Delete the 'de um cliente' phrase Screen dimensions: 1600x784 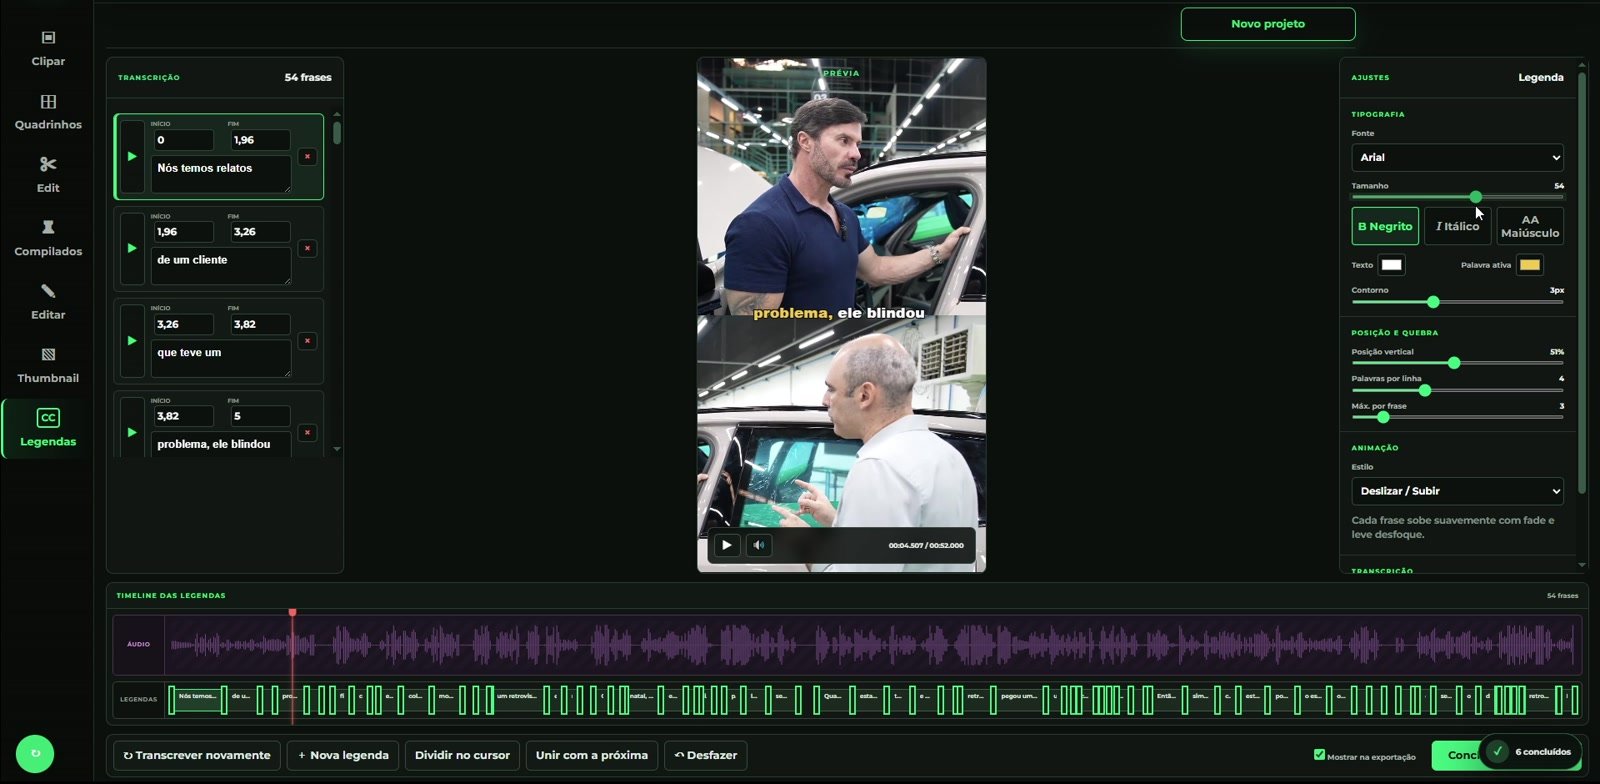307,248
